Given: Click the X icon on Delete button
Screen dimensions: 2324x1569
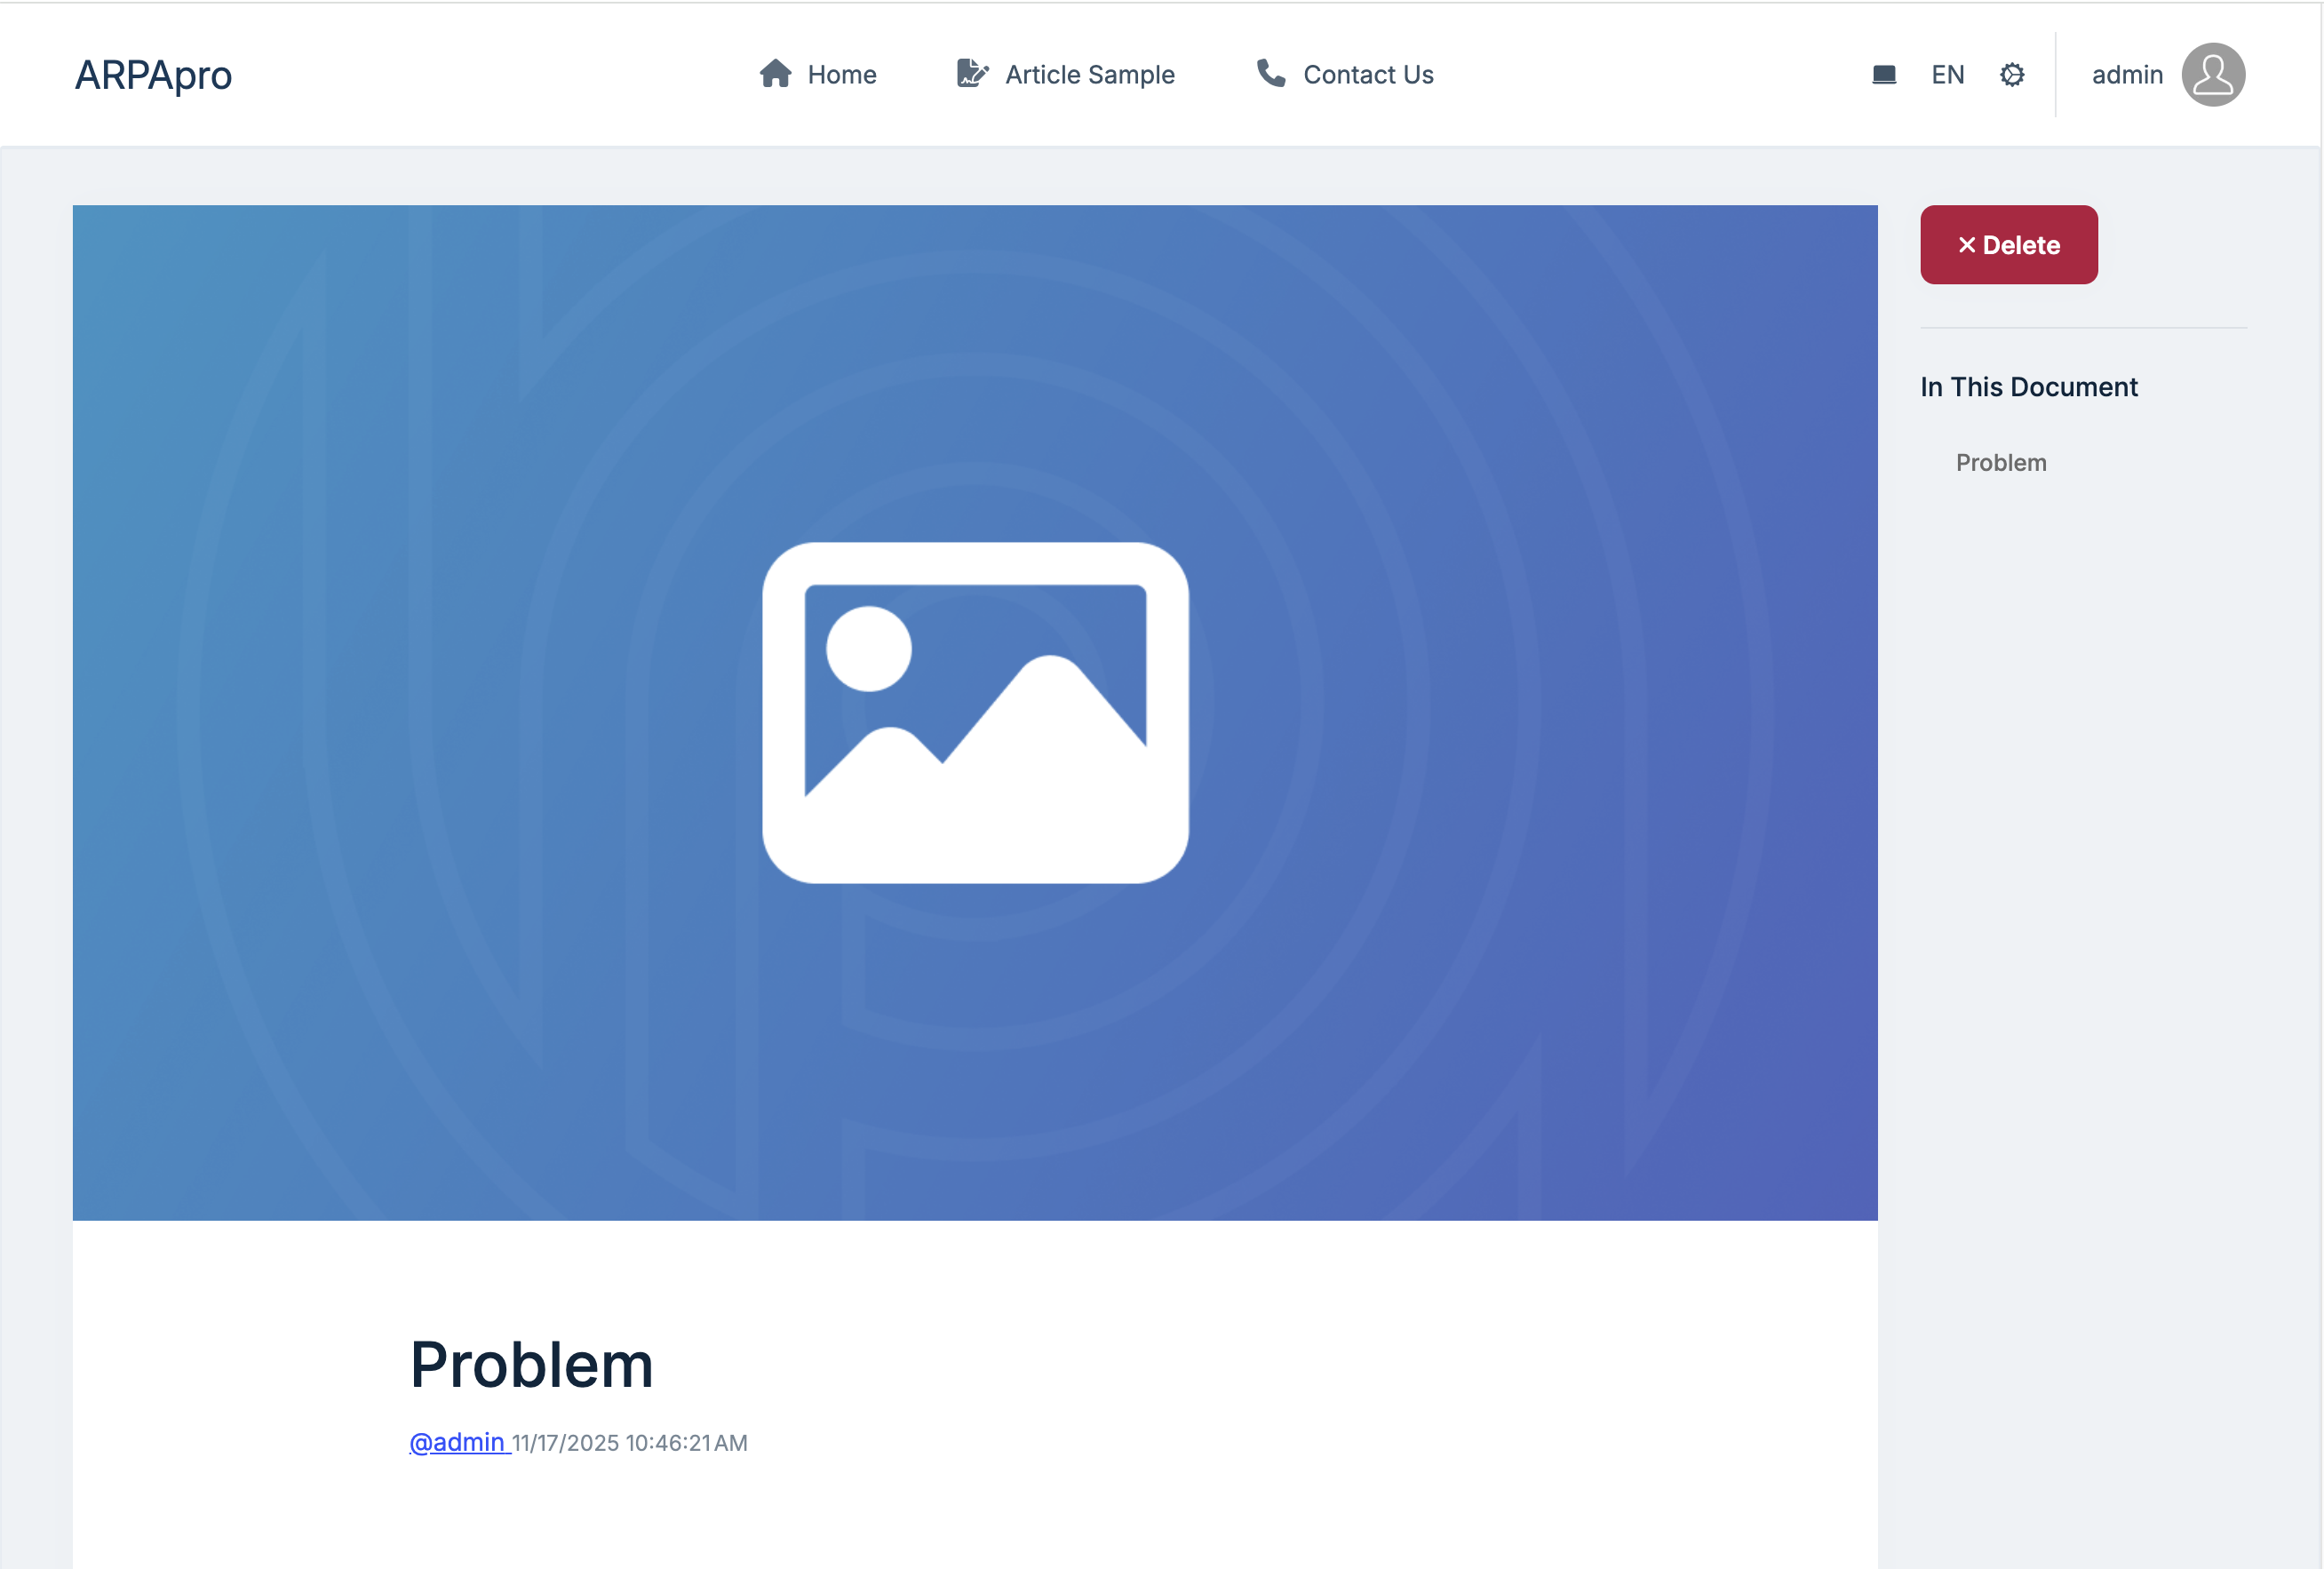Looking at the screenshot, I should point(1966,245).
